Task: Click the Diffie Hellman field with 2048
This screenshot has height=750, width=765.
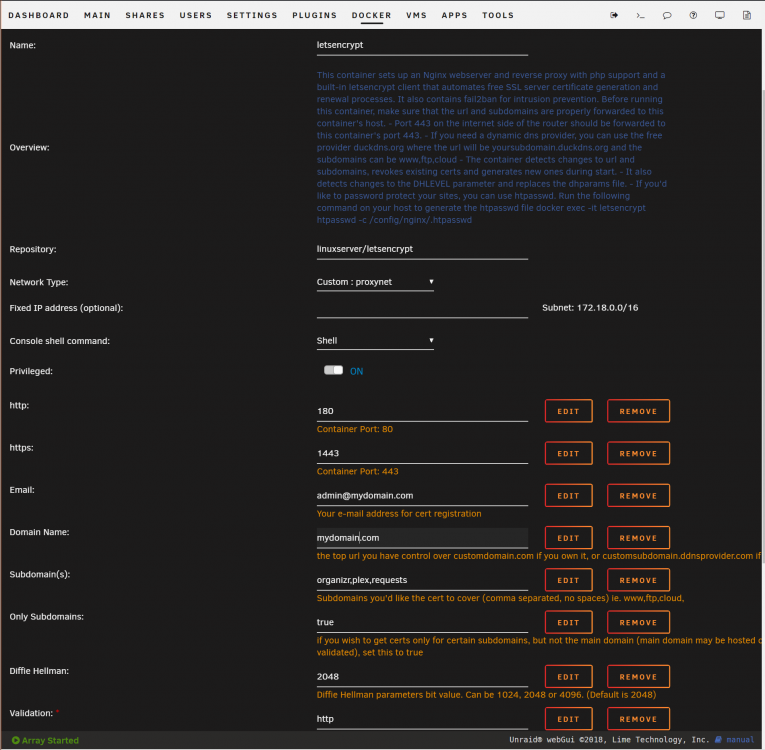Action: pos(422,677)
